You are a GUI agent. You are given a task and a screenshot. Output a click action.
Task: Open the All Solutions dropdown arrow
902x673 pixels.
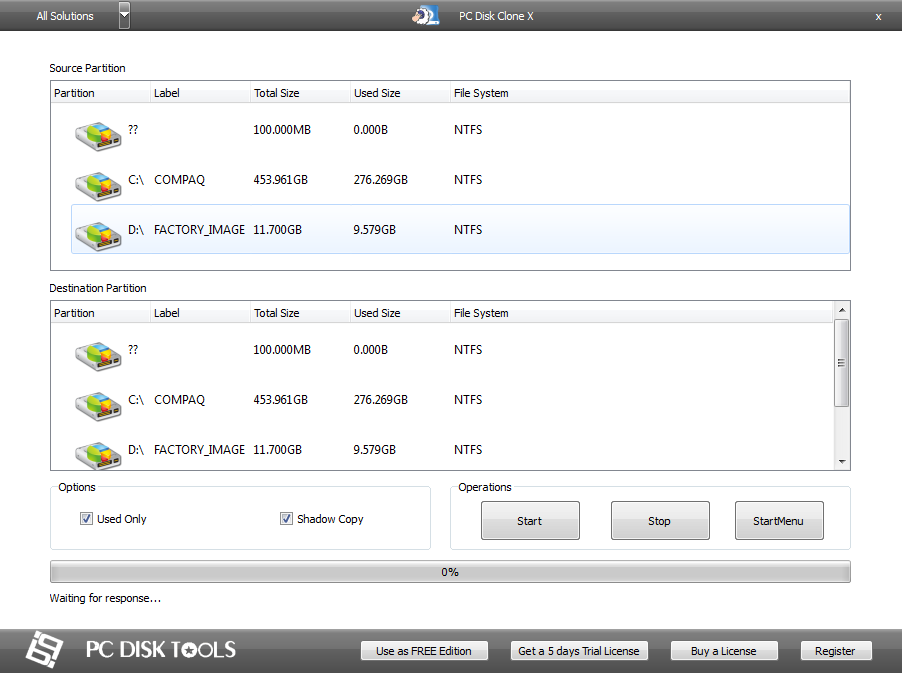pos(122,15)
